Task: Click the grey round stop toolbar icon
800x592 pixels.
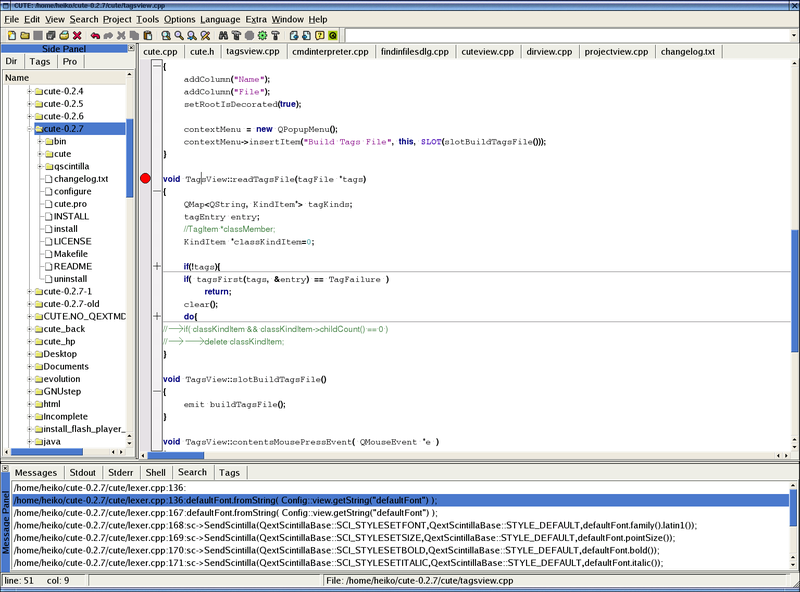Action: pyautogui.click(x=249, y=36)
